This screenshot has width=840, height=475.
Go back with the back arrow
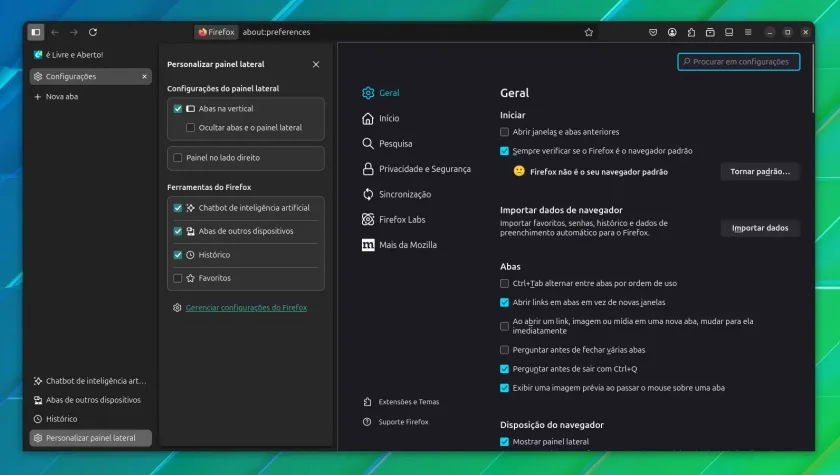coord(55,32)
